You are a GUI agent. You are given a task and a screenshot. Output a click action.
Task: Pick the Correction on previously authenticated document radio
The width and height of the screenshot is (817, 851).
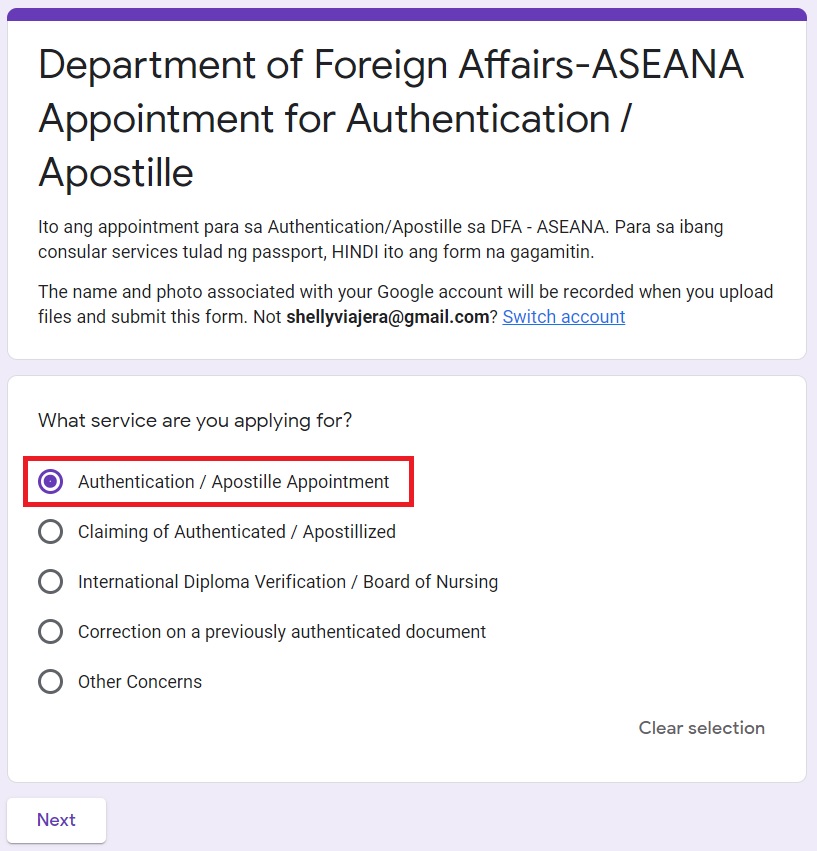(50, 632)
